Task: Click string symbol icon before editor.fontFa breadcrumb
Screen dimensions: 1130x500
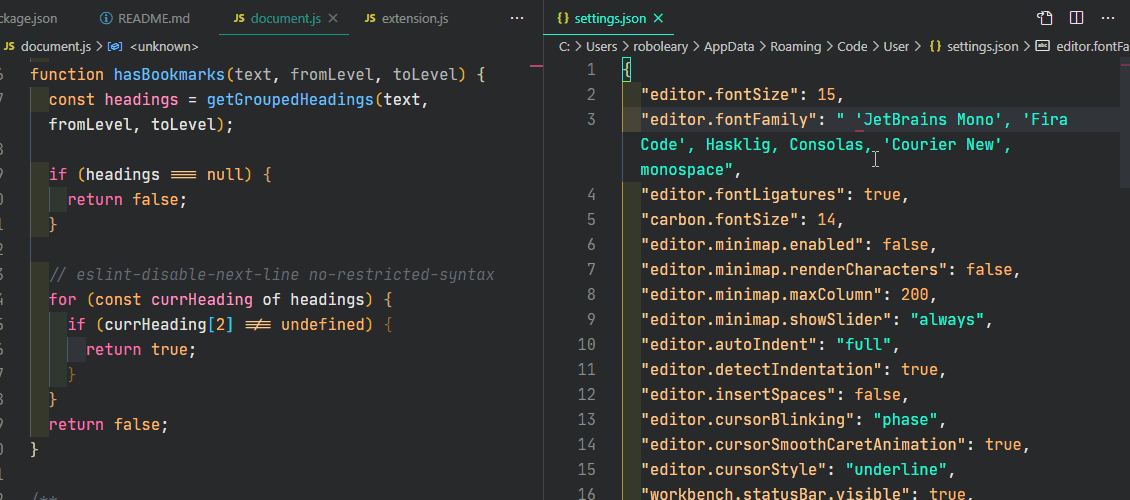Action: pos(1042,46)
